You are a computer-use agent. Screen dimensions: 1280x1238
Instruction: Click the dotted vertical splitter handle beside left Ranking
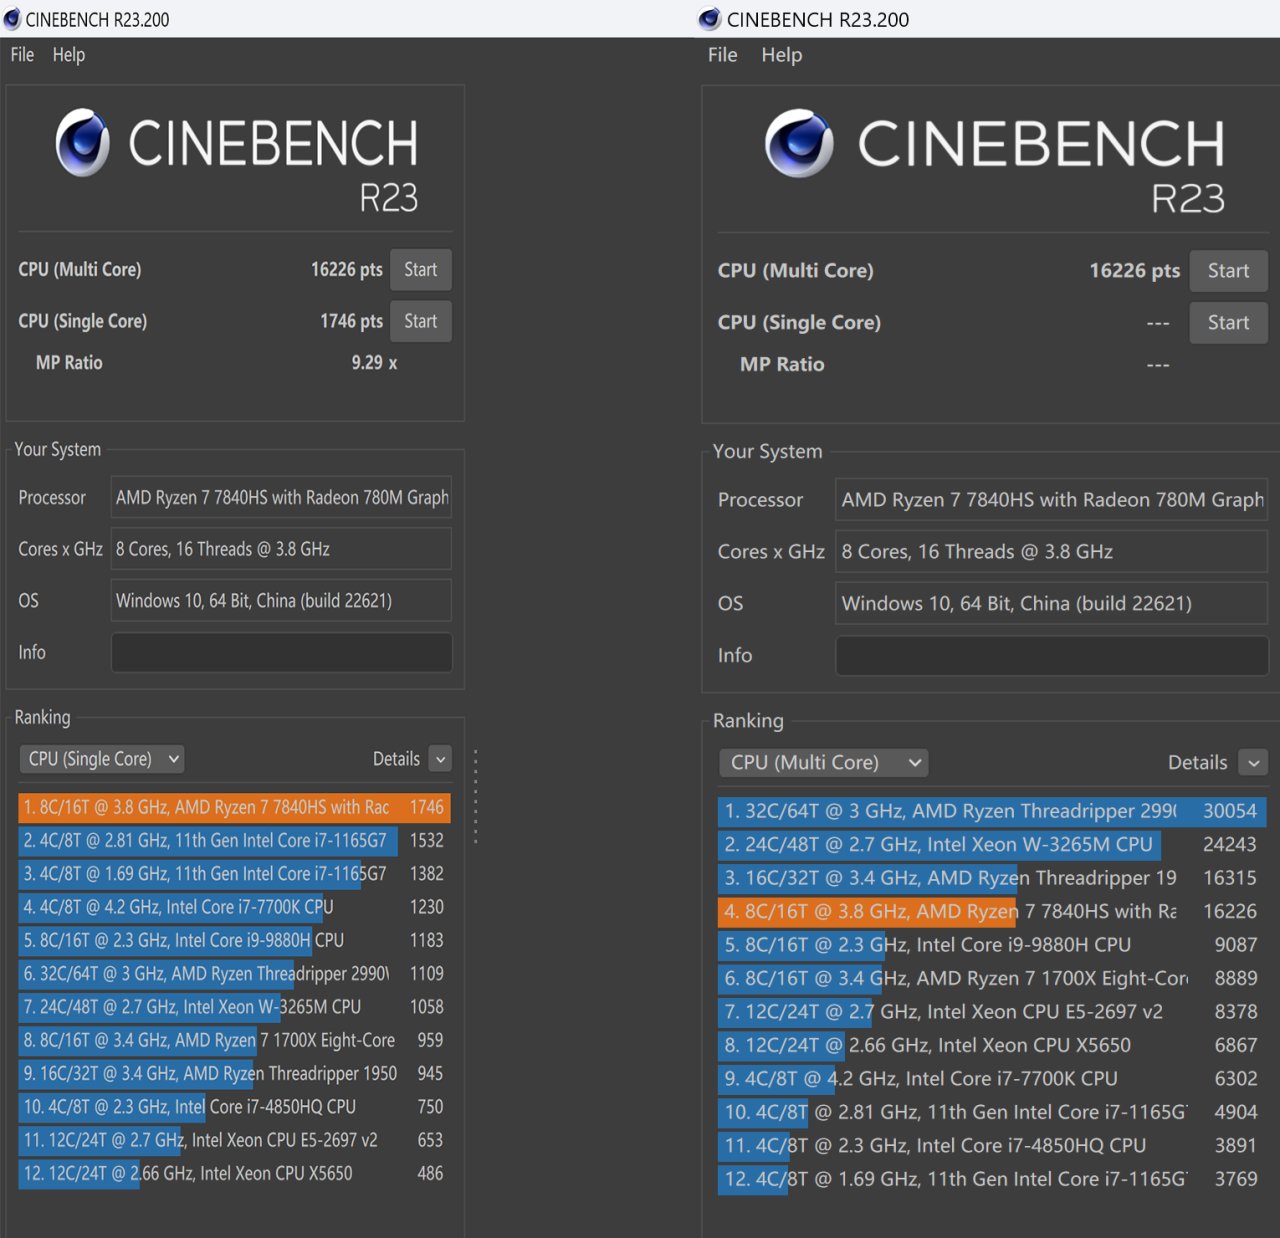click(475, 797)
